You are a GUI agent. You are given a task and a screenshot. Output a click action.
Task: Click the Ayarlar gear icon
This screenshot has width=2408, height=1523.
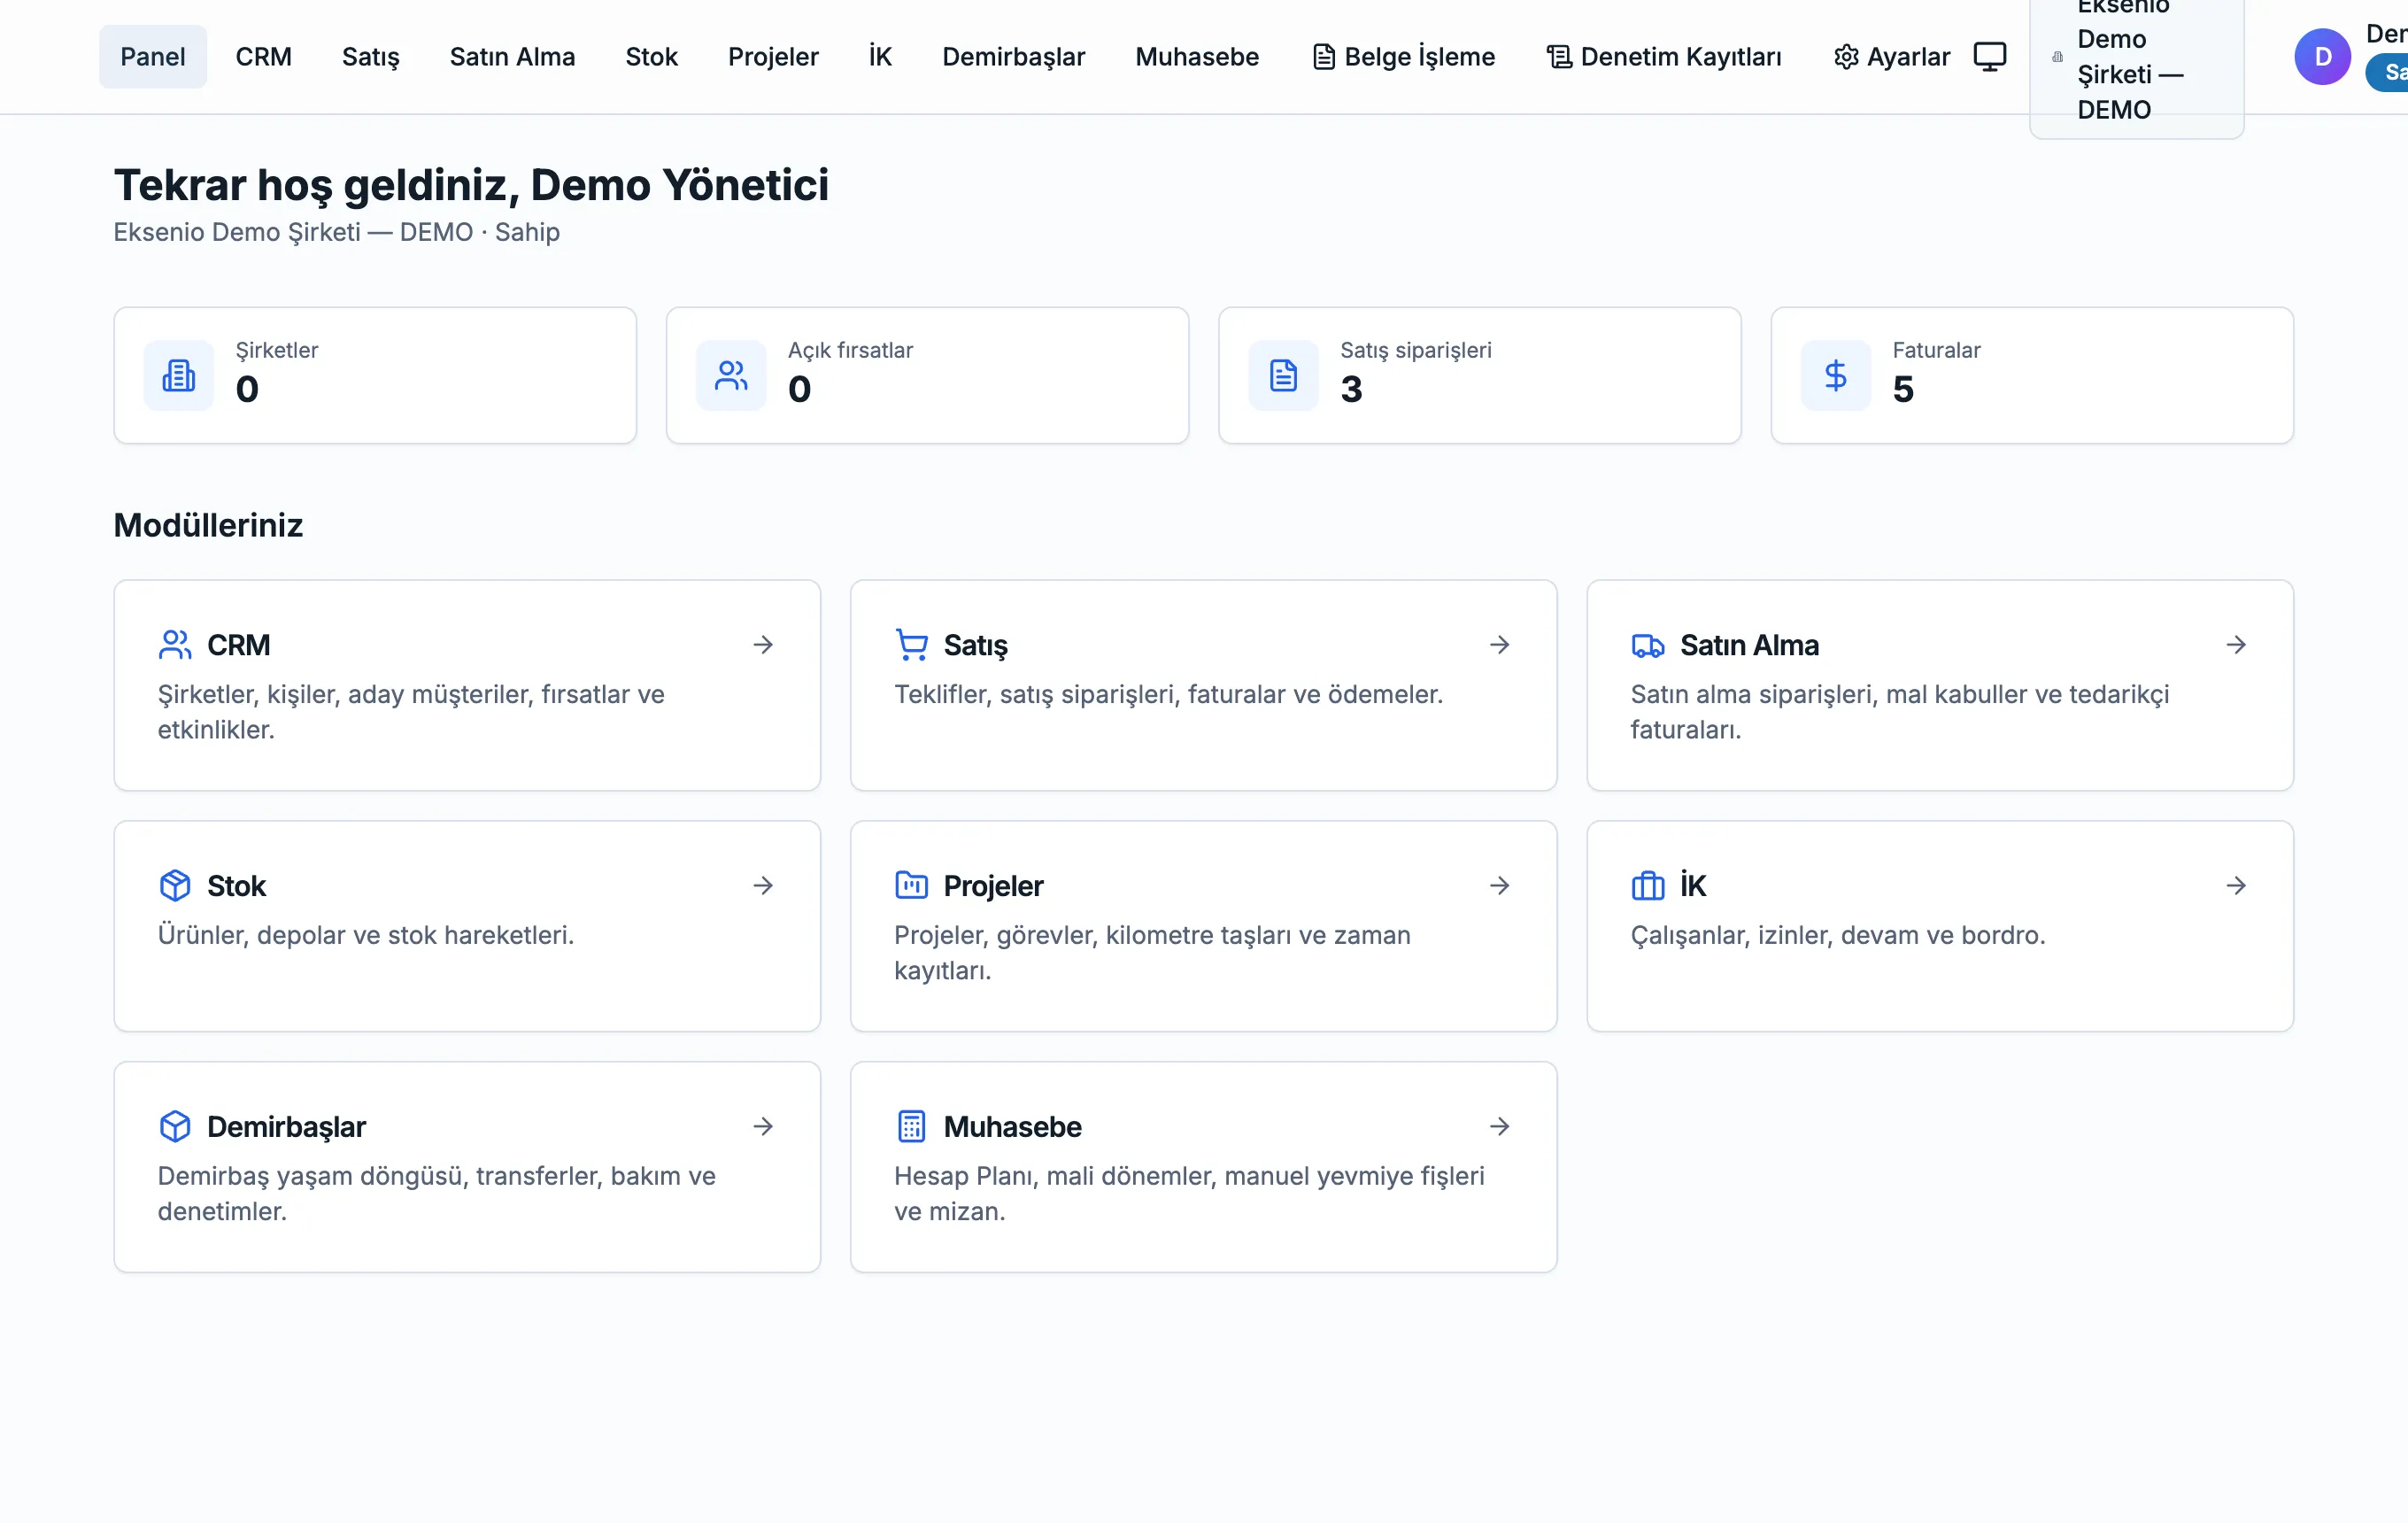pos(1846,57)
